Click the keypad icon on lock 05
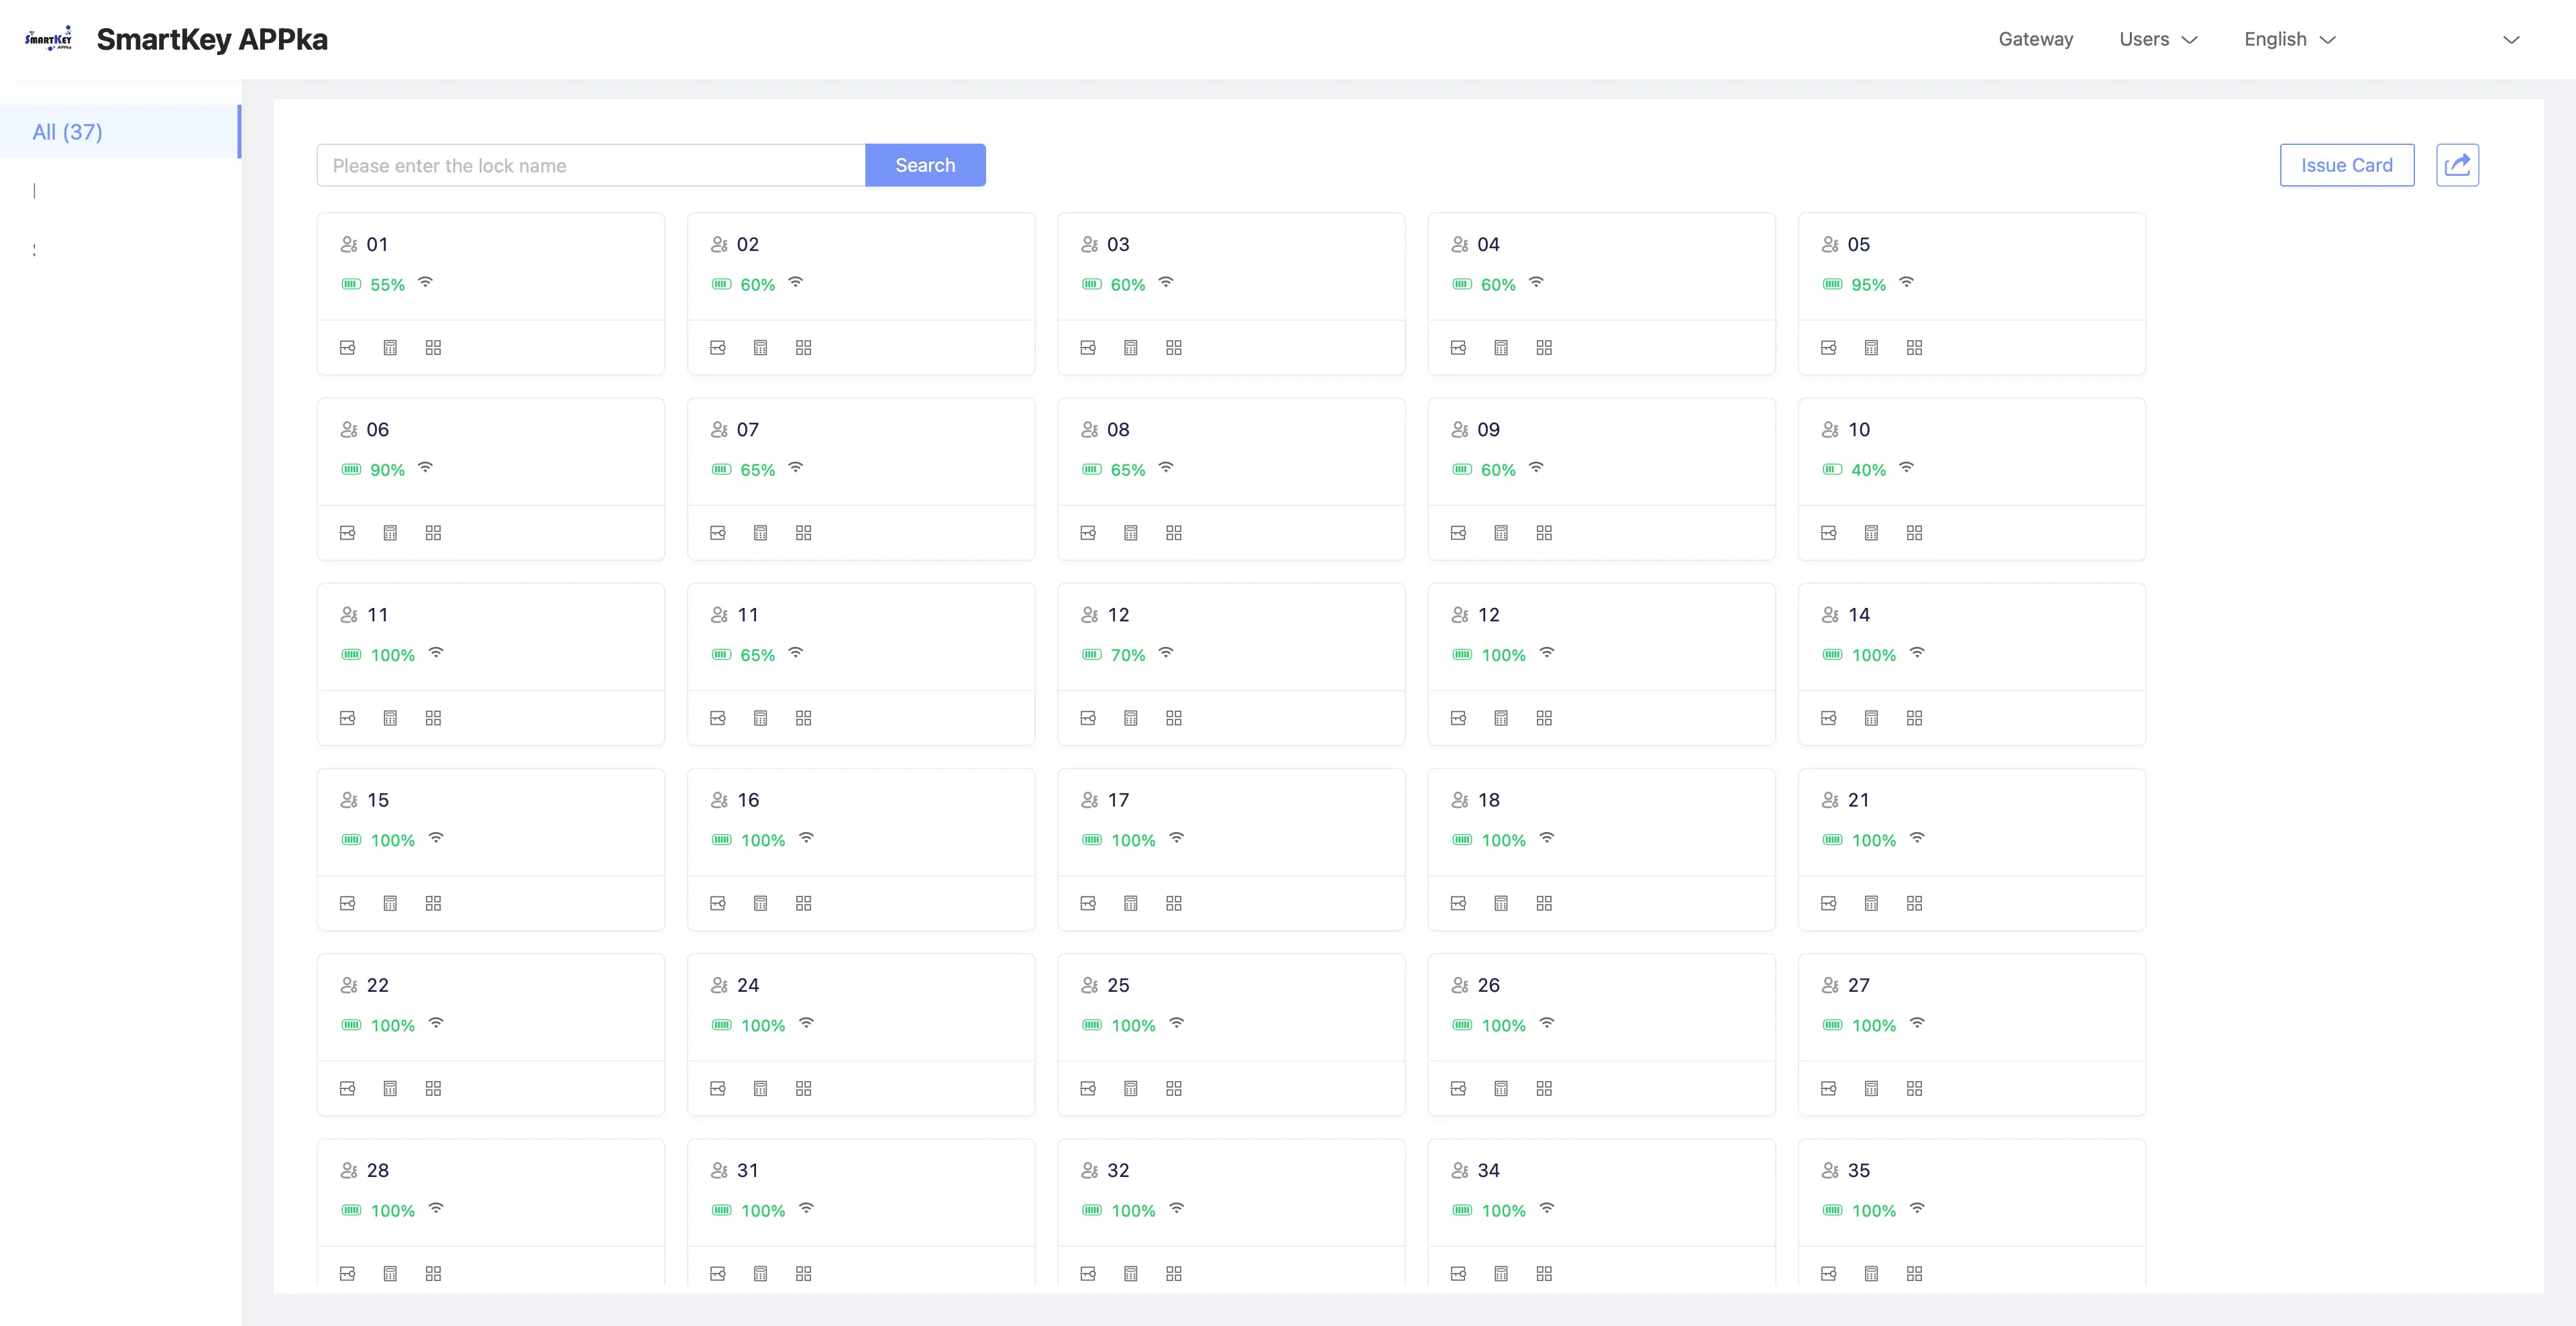 click(x=1872, y=347)
